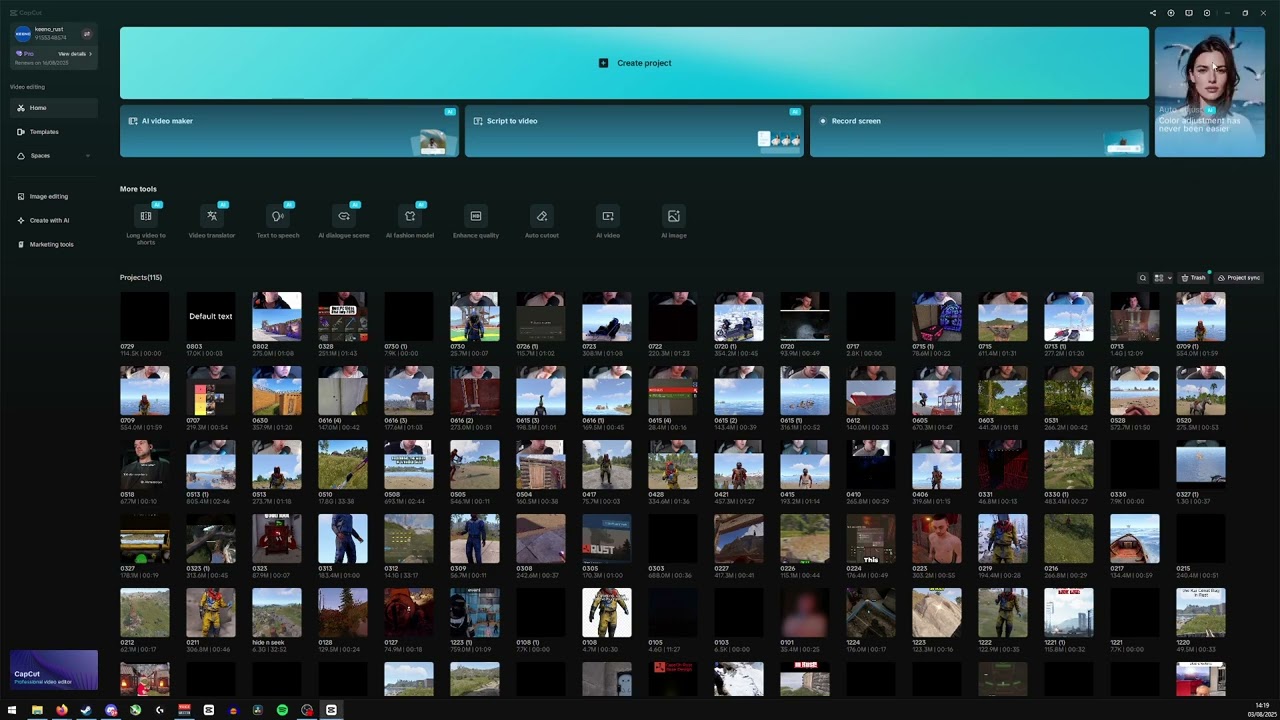
Task: Open project 0612 thumbnail
Action: click(871, 391)
